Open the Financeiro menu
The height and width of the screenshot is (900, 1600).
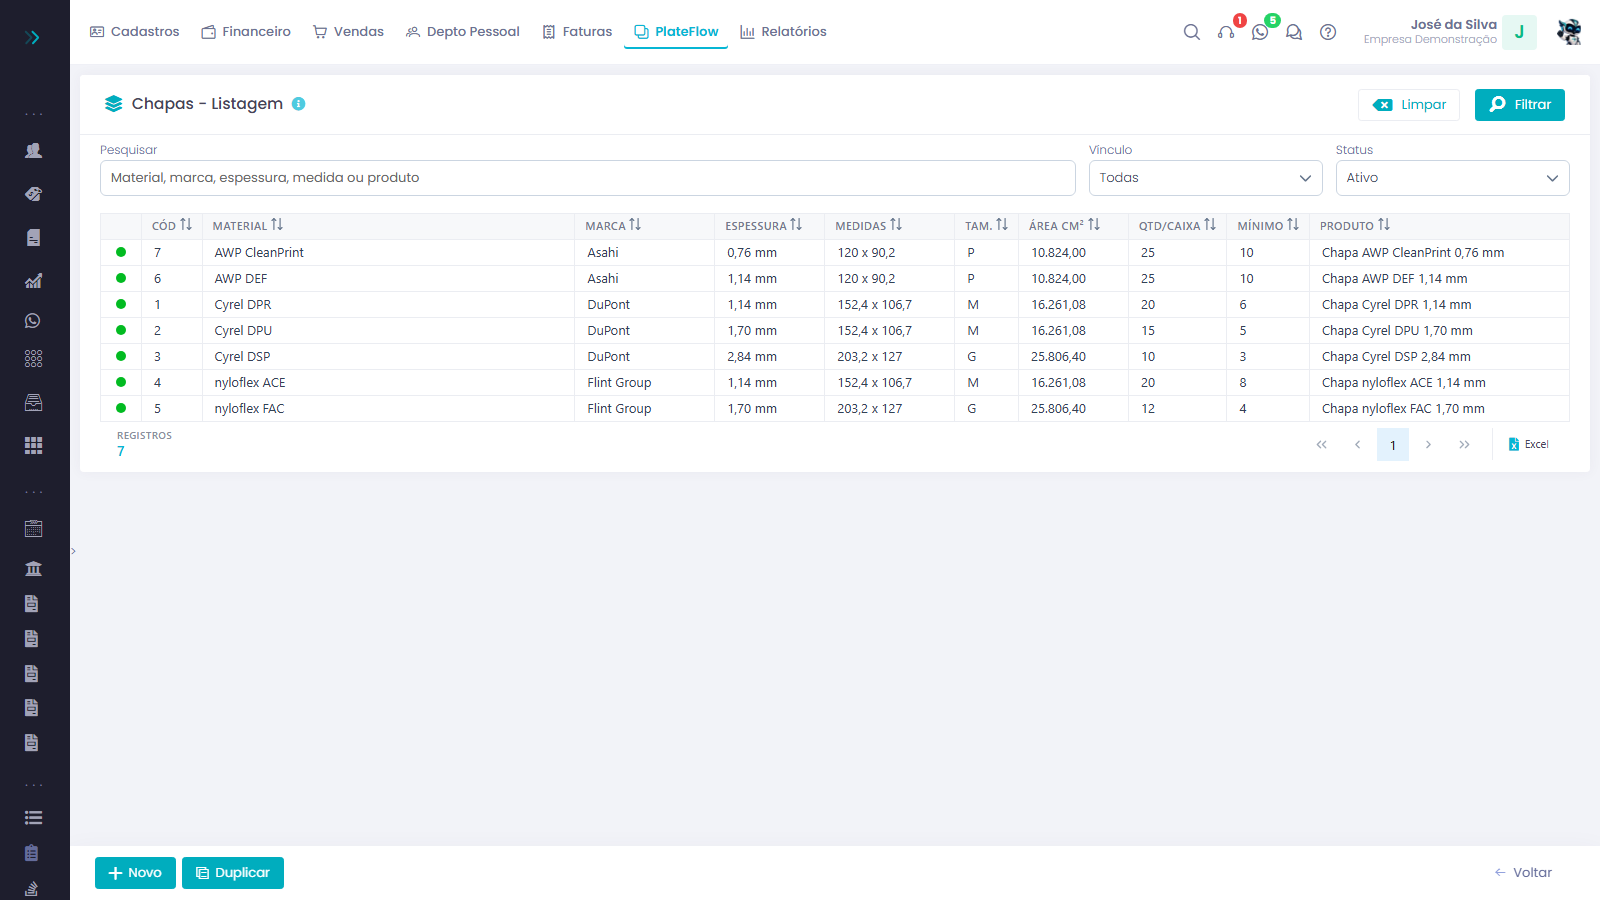coord(246,32)
